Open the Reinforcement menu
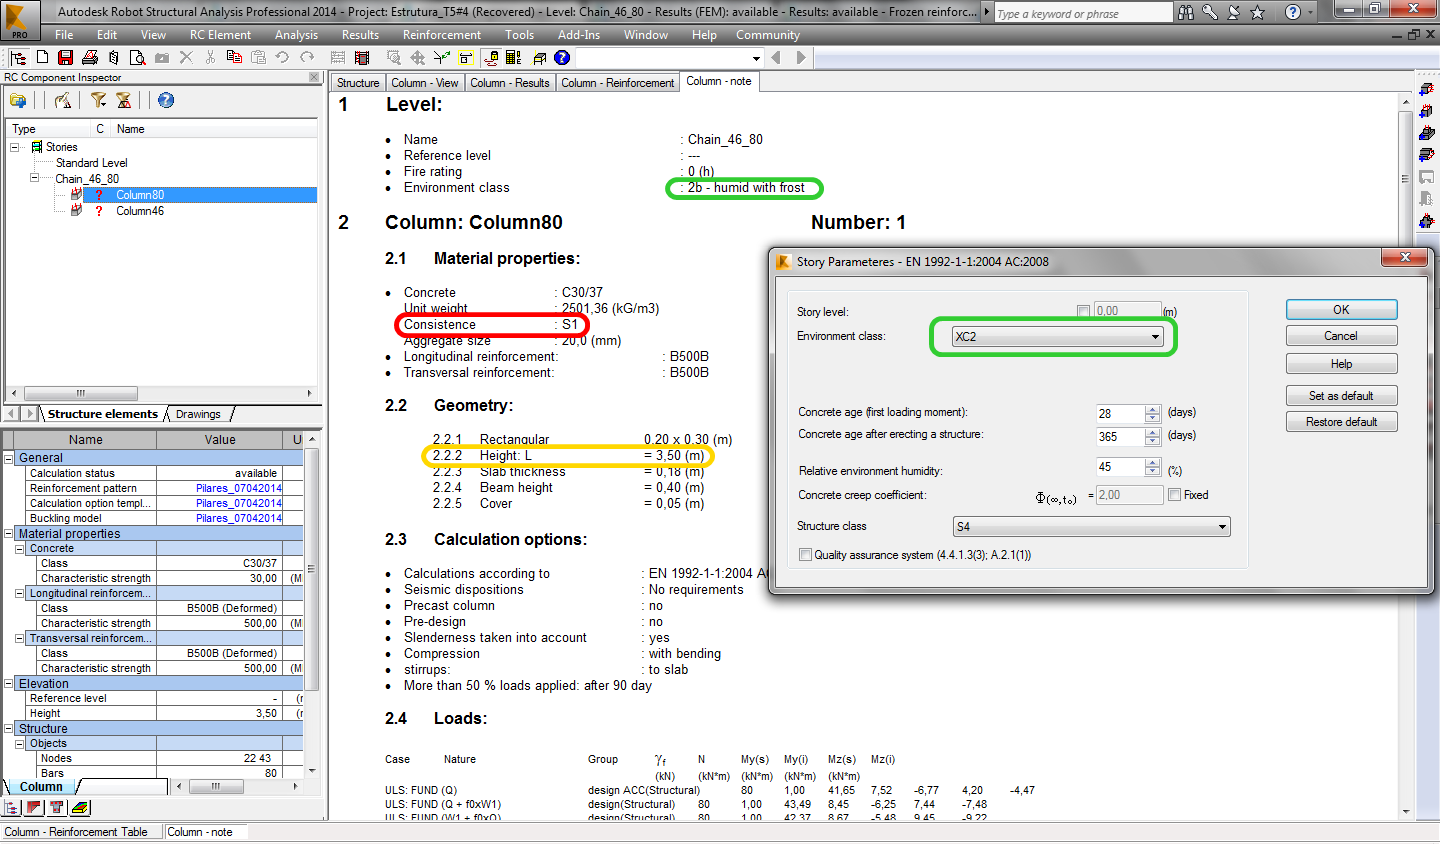Viewport: 1440px width, 844px height. coord(441,34)
